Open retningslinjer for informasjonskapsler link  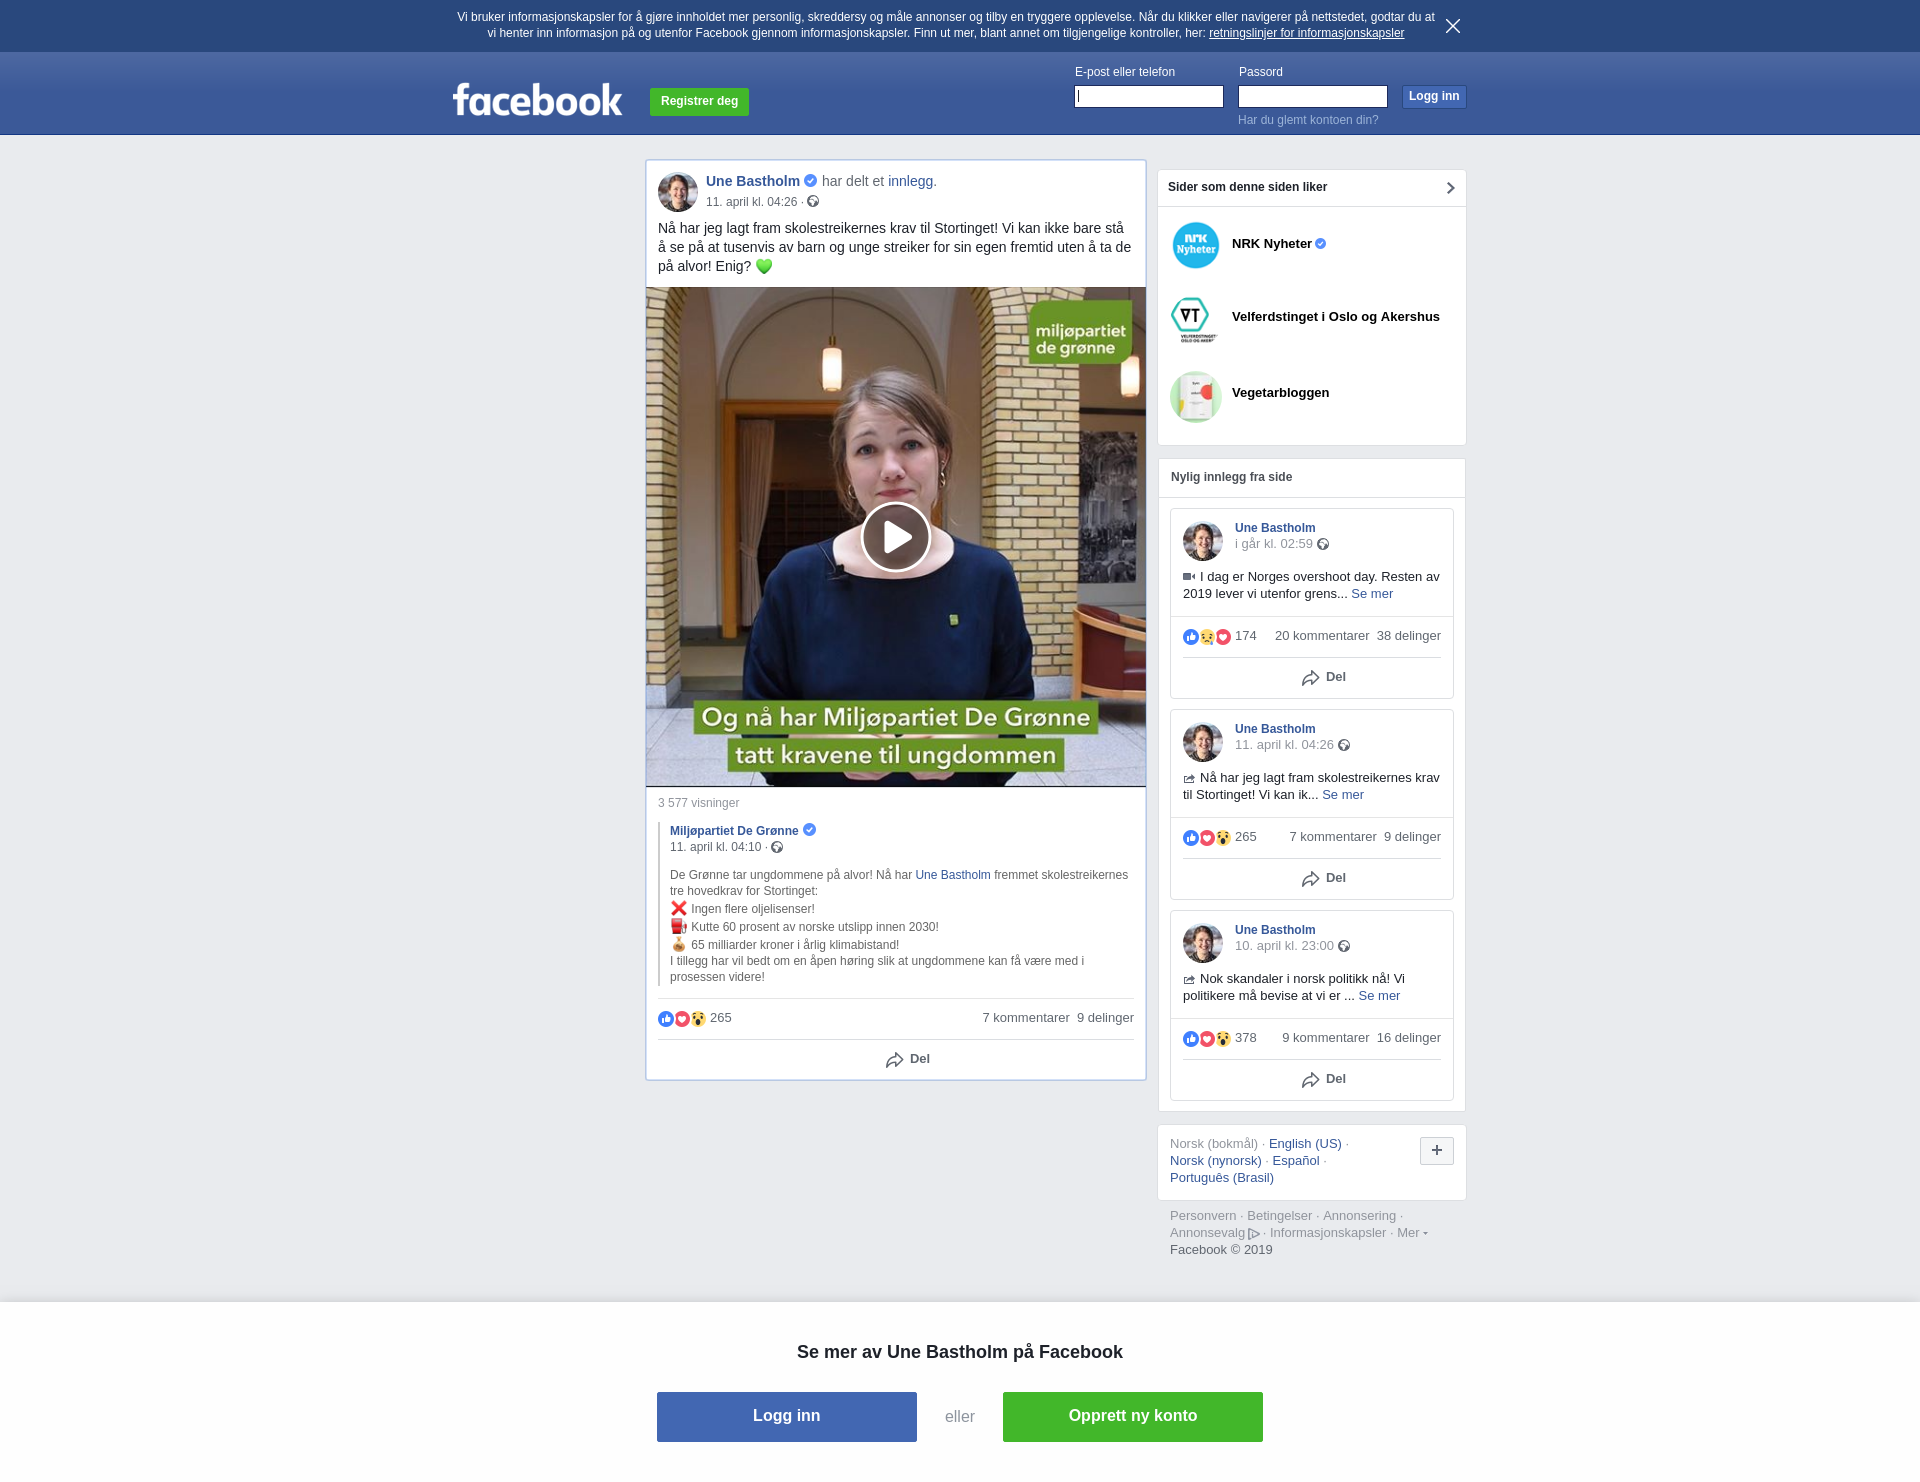pos(1306,33)
